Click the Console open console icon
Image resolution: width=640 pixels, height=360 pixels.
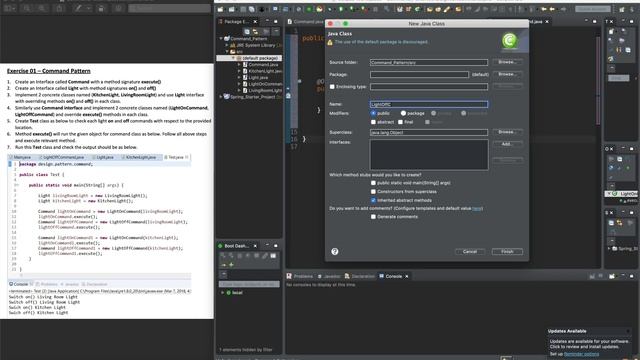(612, 276)
